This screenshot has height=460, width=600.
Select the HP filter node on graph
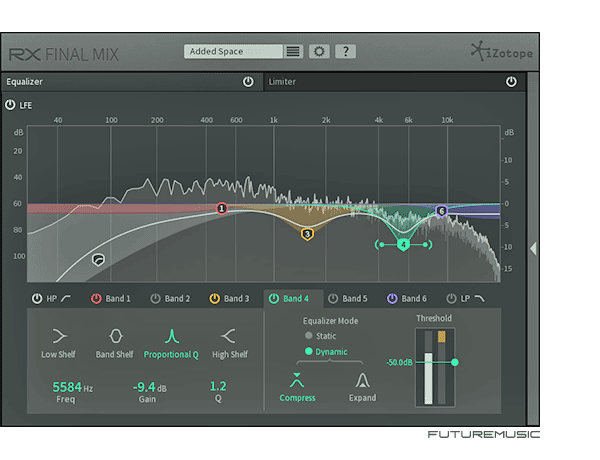click(98, 260)
